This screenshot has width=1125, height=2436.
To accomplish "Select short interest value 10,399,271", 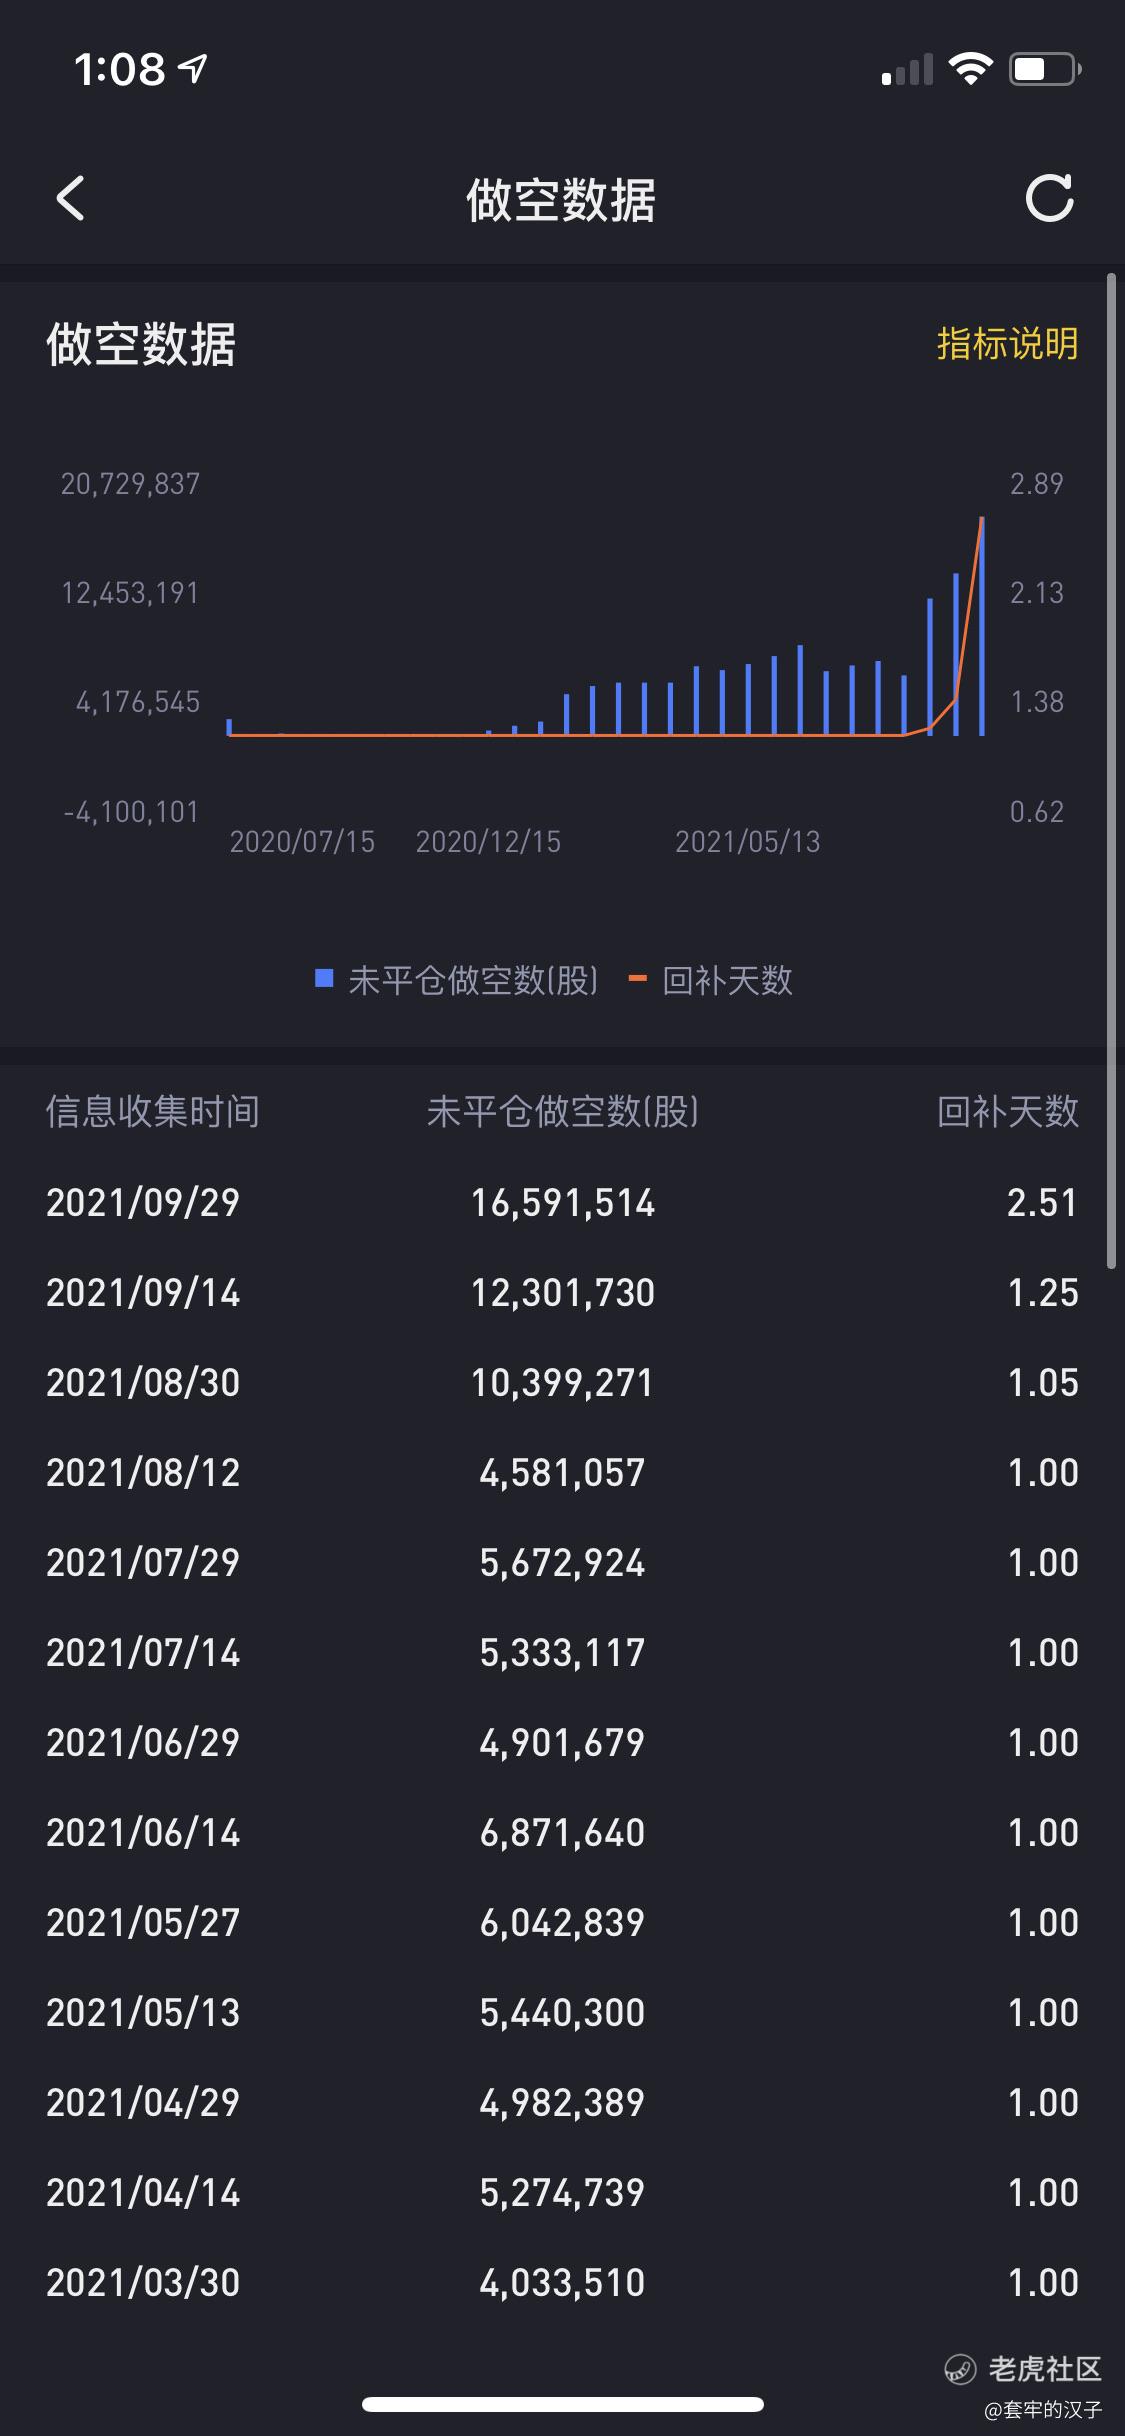I will [x=563, y=1382].
